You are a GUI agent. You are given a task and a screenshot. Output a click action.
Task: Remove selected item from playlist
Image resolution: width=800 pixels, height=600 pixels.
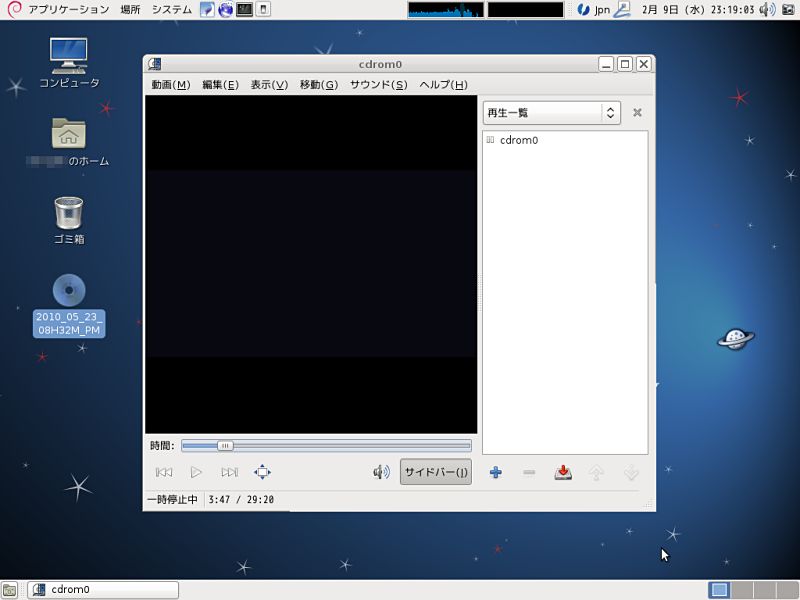(x=529, y=472)
